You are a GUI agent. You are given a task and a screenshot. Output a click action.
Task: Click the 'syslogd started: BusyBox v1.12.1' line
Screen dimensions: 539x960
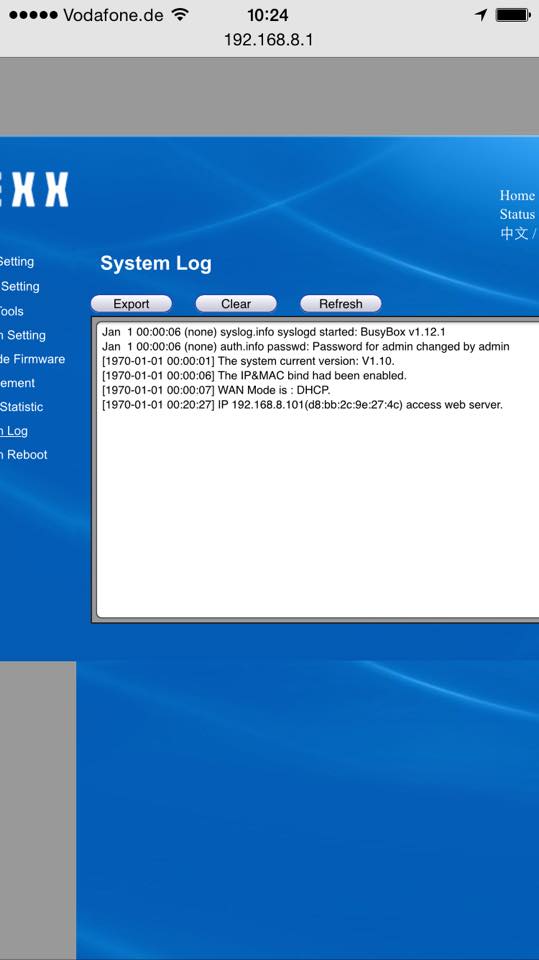pyautogui.click(x=274, y=332)
